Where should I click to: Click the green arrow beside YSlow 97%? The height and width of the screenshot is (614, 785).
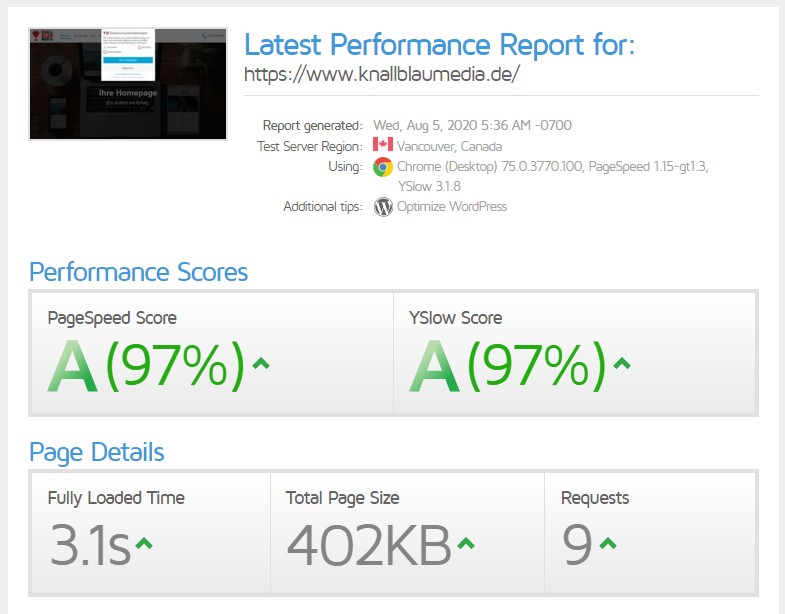[x=622, y=363]
